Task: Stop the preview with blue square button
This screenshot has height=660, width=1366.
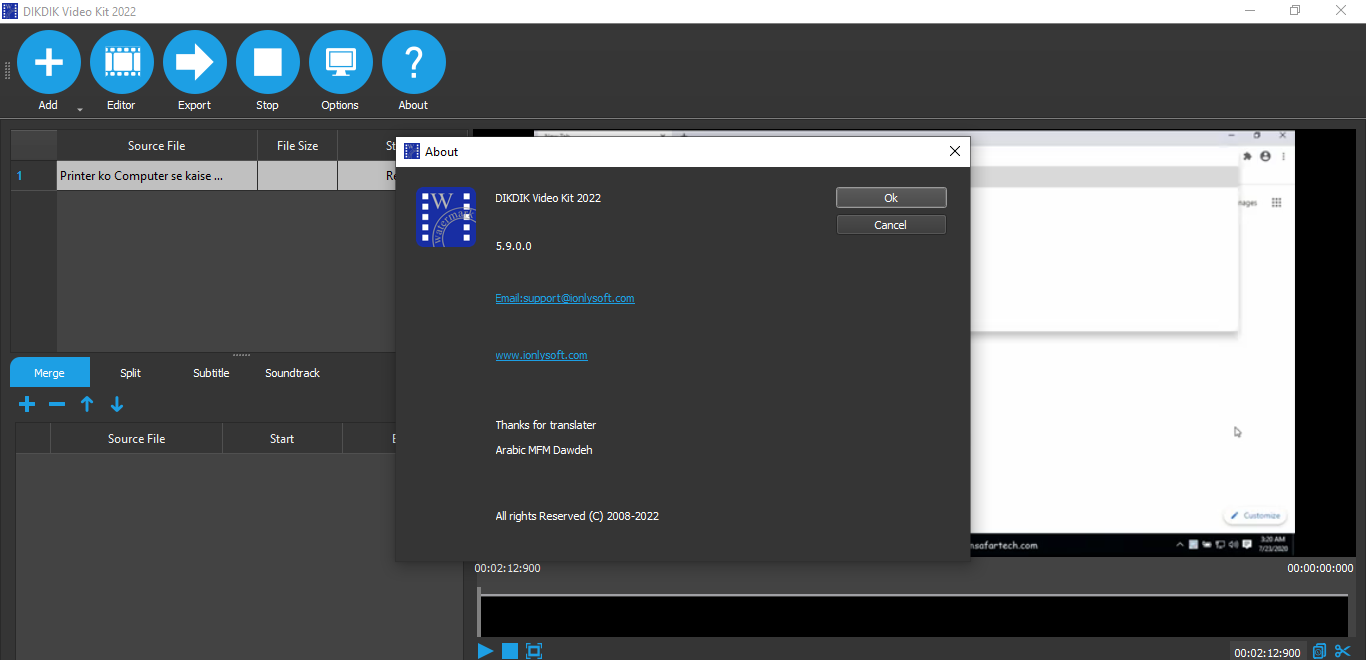Action: 510,651
